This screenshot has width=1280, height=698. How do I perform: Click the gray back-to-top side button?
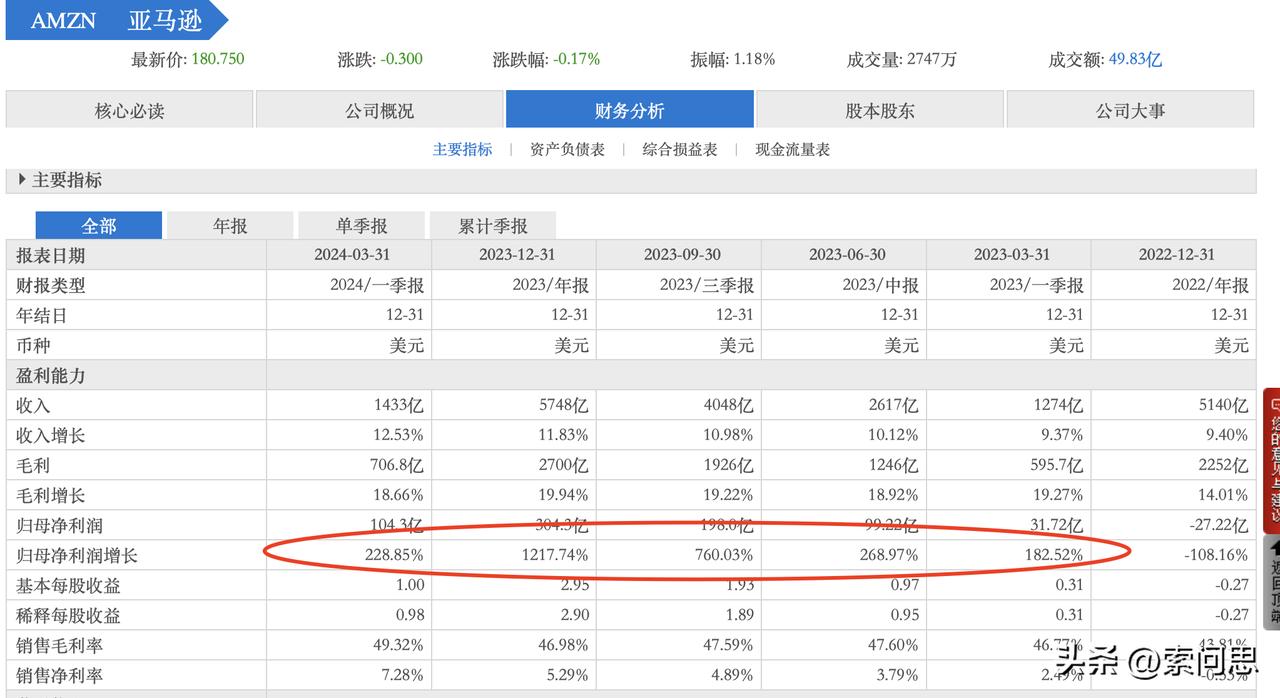(1271, 582)
